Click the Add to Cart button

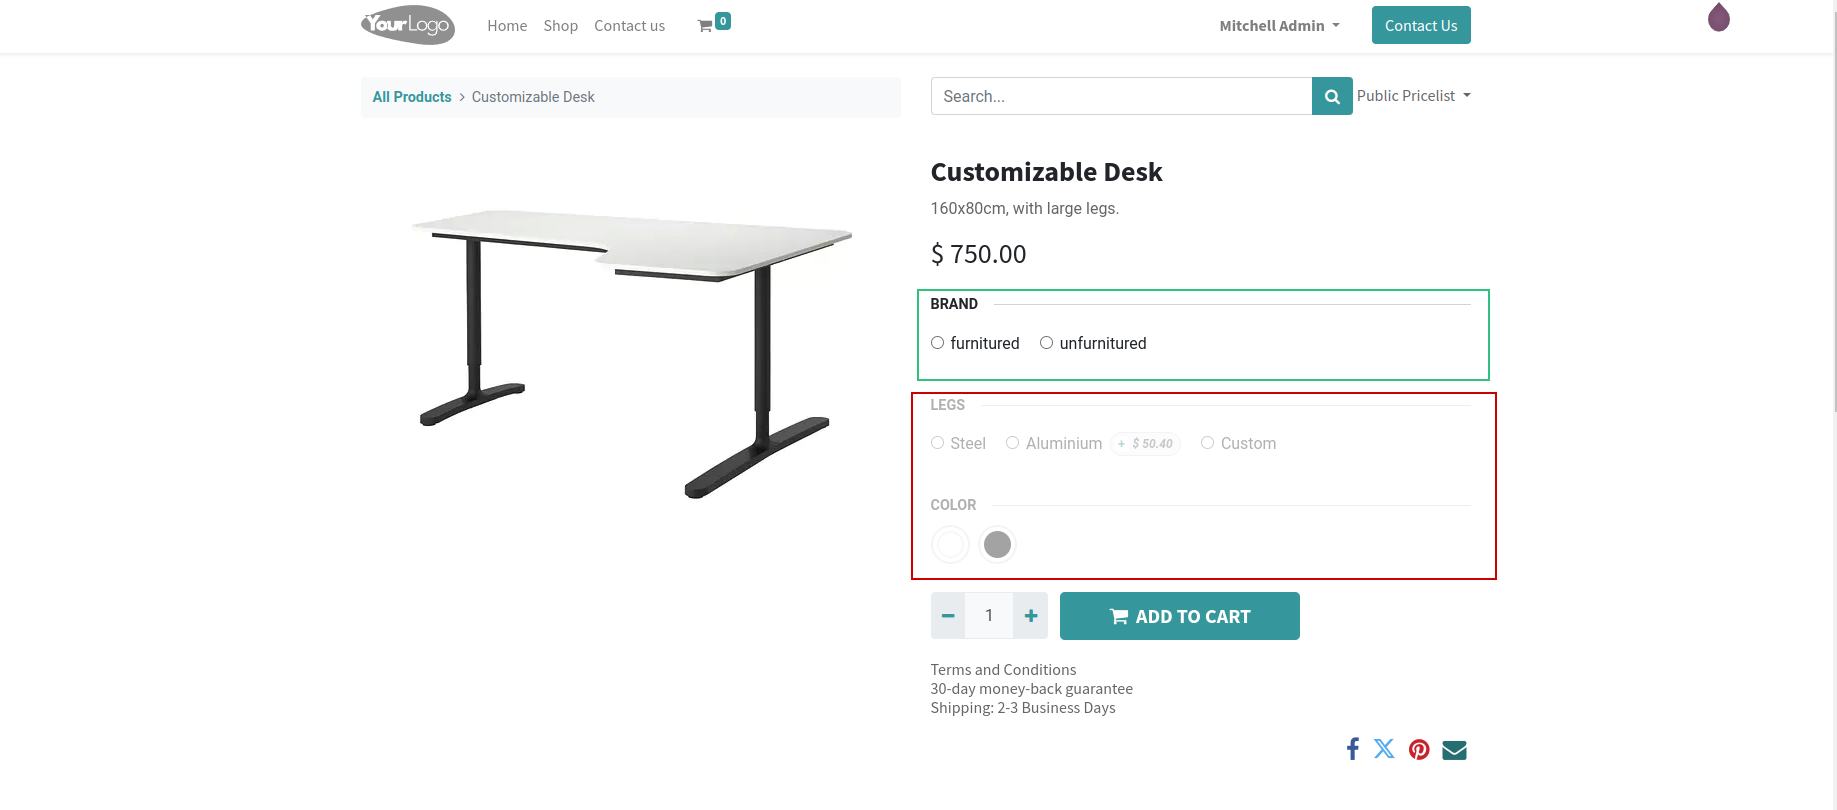click(1179, 616)
